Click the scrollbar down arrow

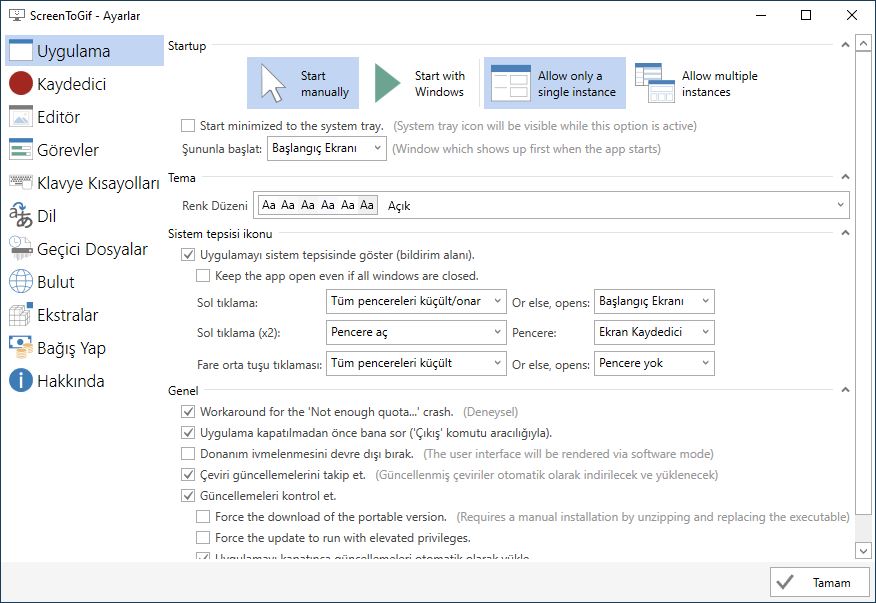pos(863,550)
